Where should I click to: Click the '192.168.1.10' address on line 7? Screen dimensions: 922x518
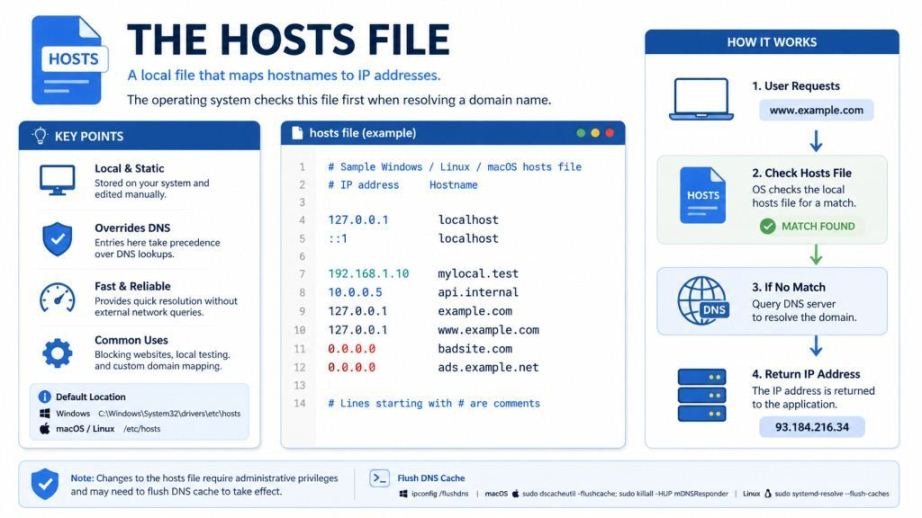[368, 274]
